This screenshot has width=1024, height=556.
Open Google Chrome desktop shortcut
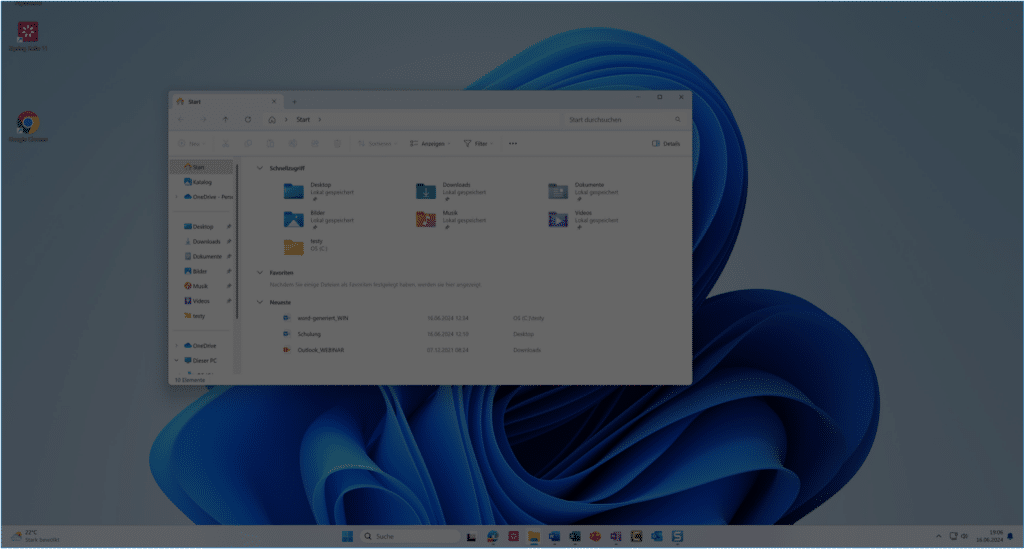point(28,126)
